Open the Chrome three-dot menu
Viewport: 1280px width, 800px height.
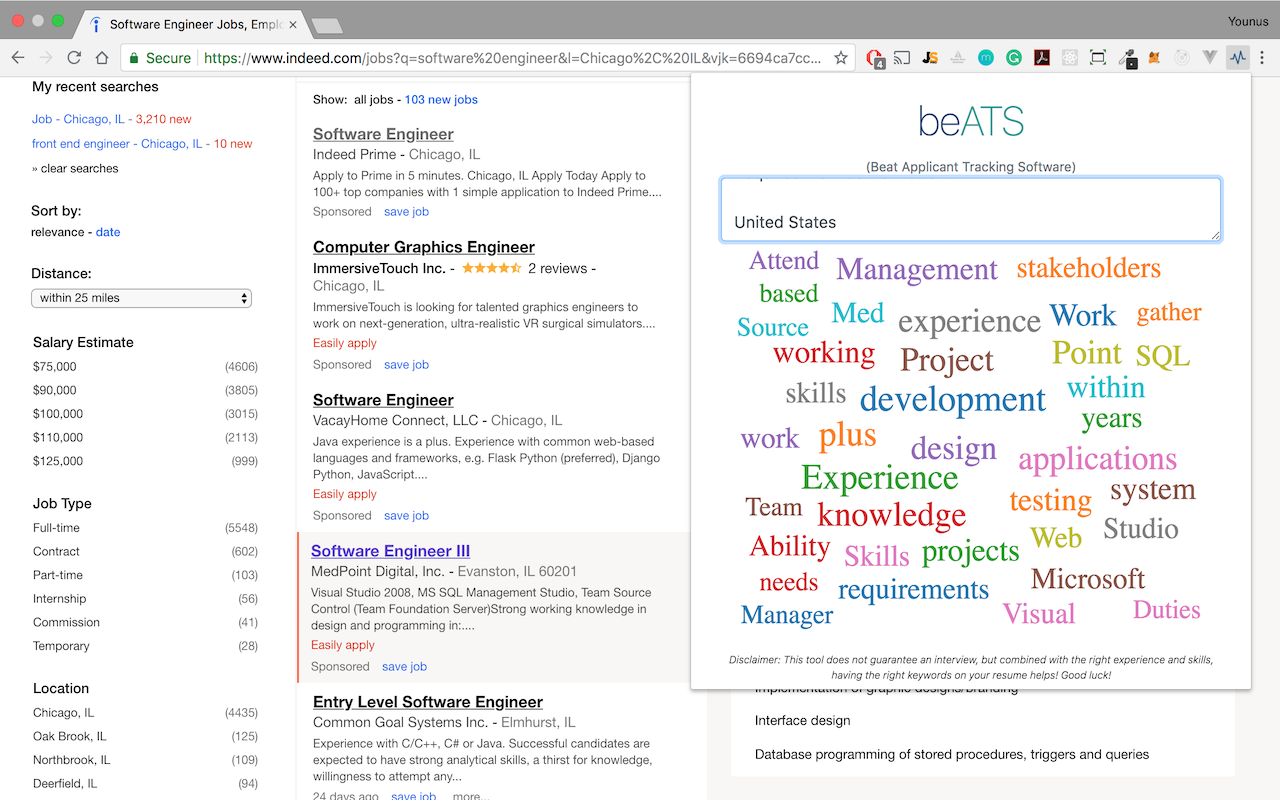(1262, 58)
